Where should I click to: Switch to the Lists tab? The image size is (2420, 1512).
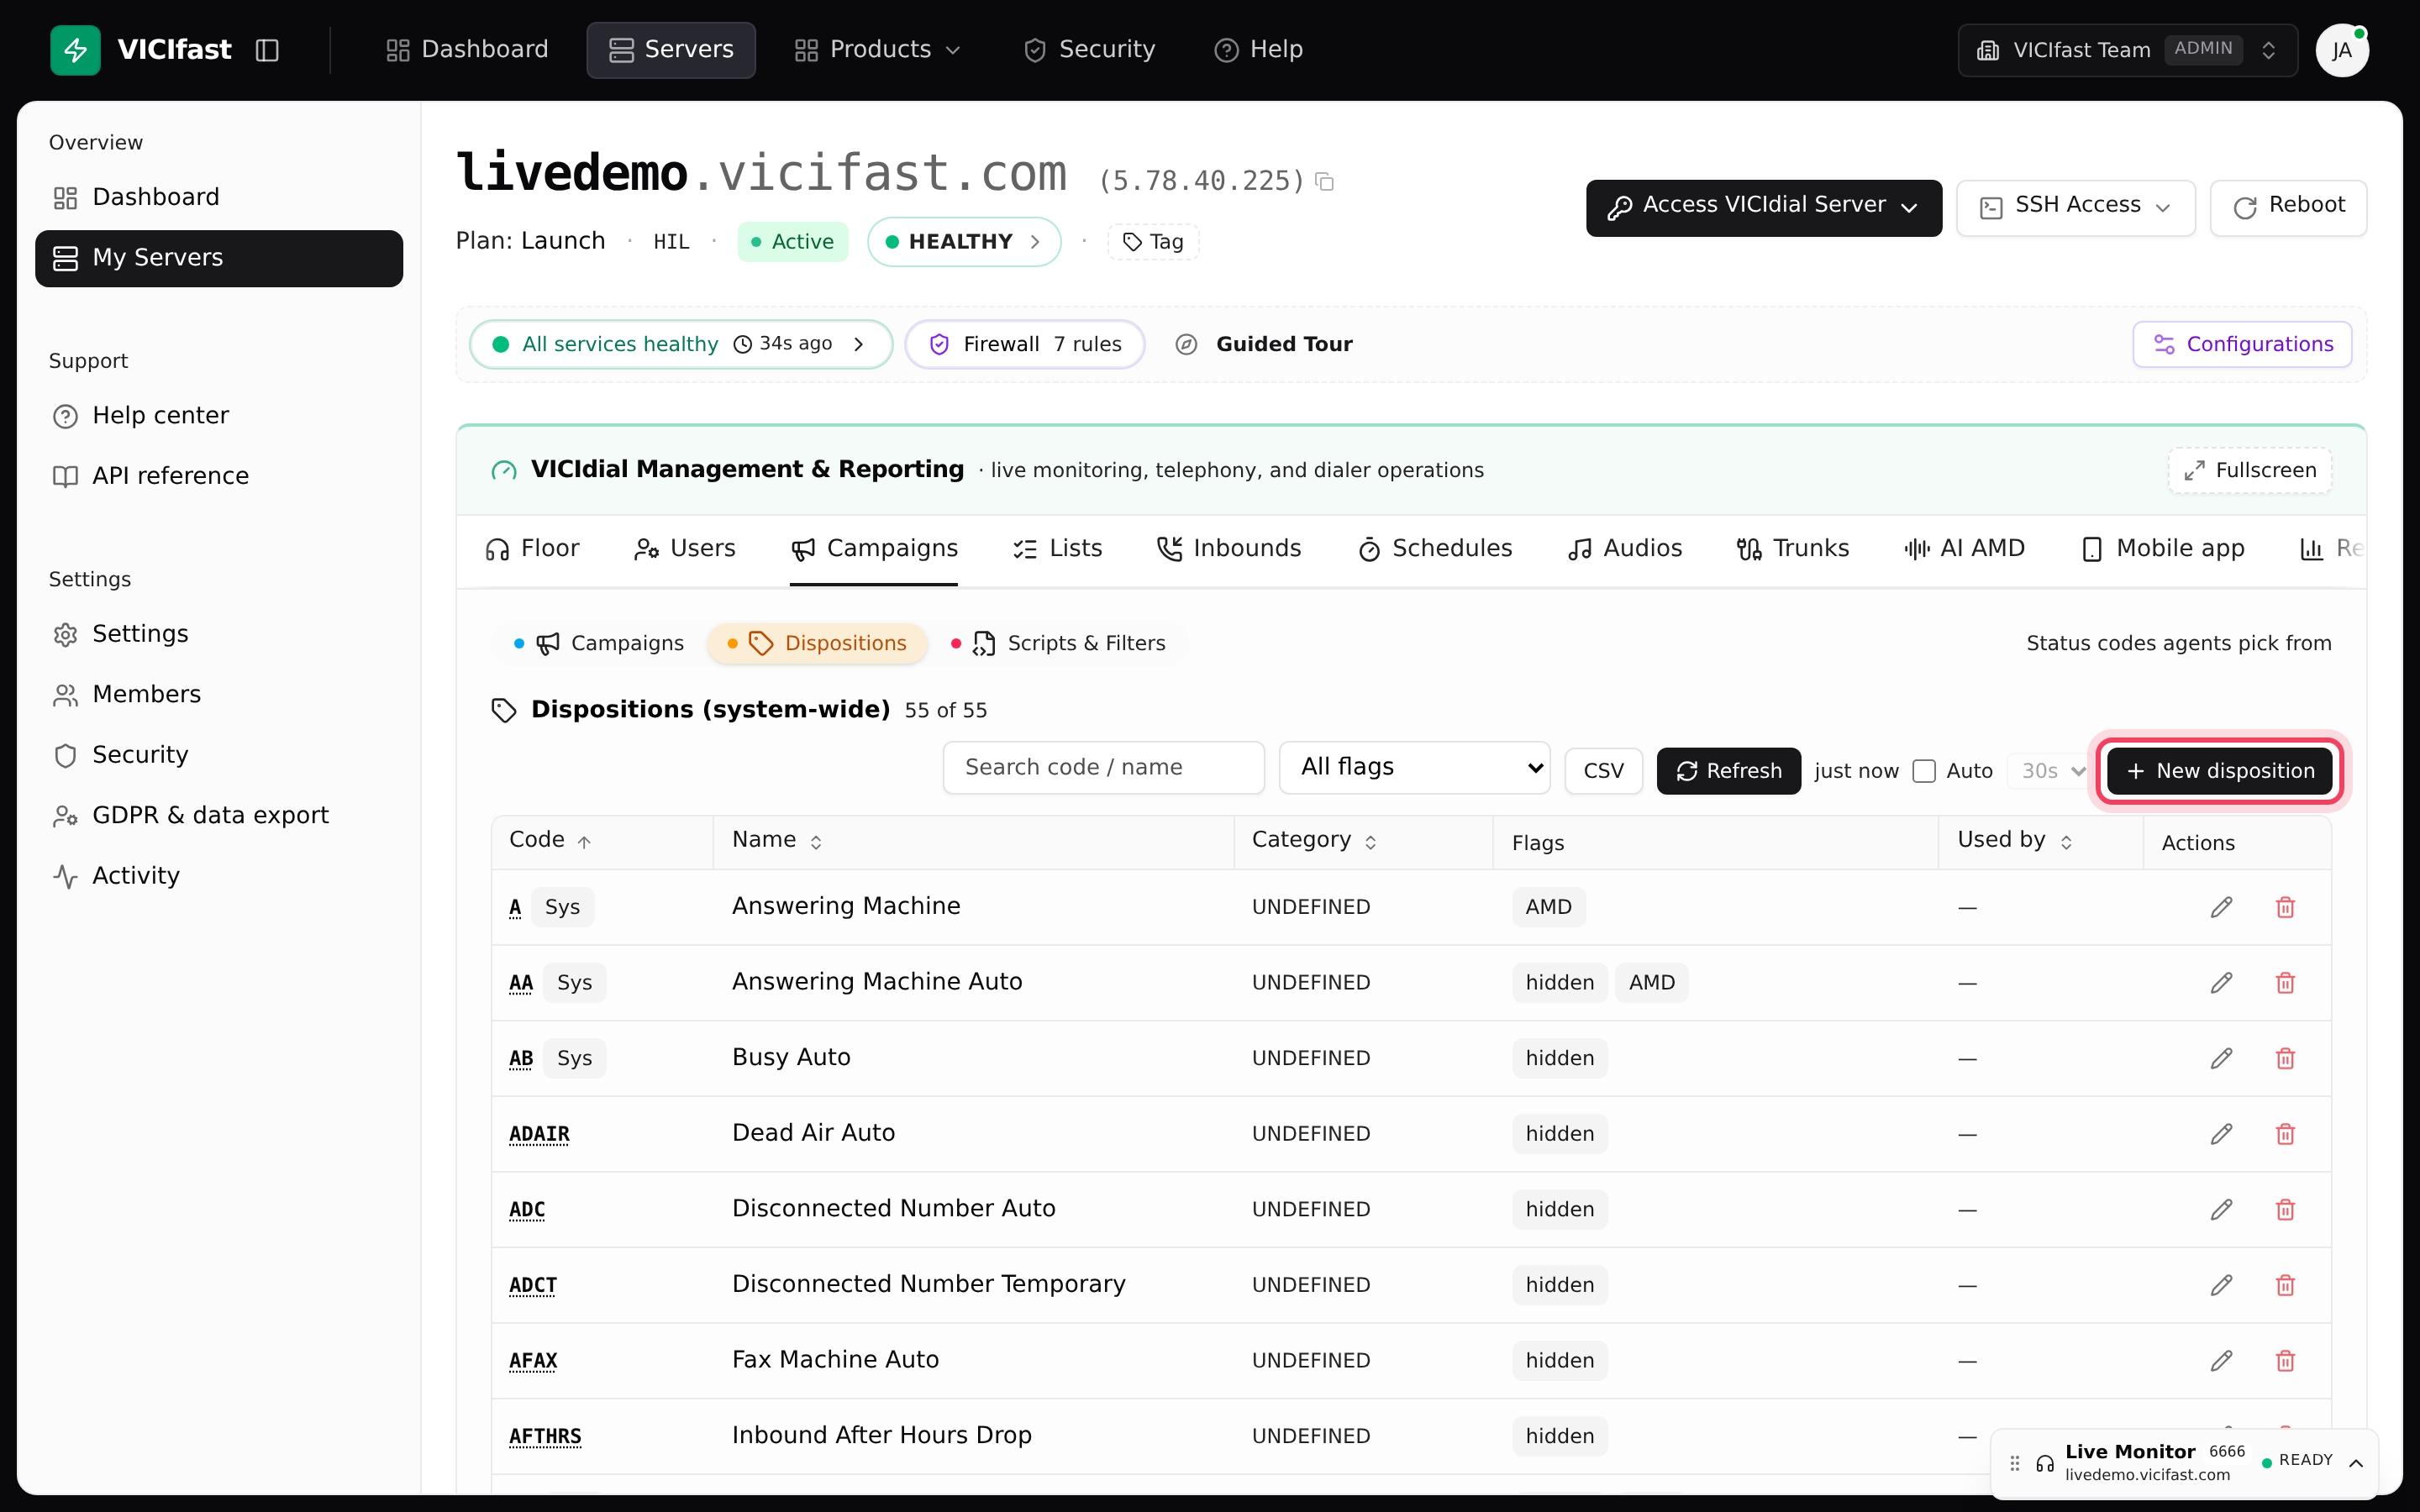(1057, 549)
